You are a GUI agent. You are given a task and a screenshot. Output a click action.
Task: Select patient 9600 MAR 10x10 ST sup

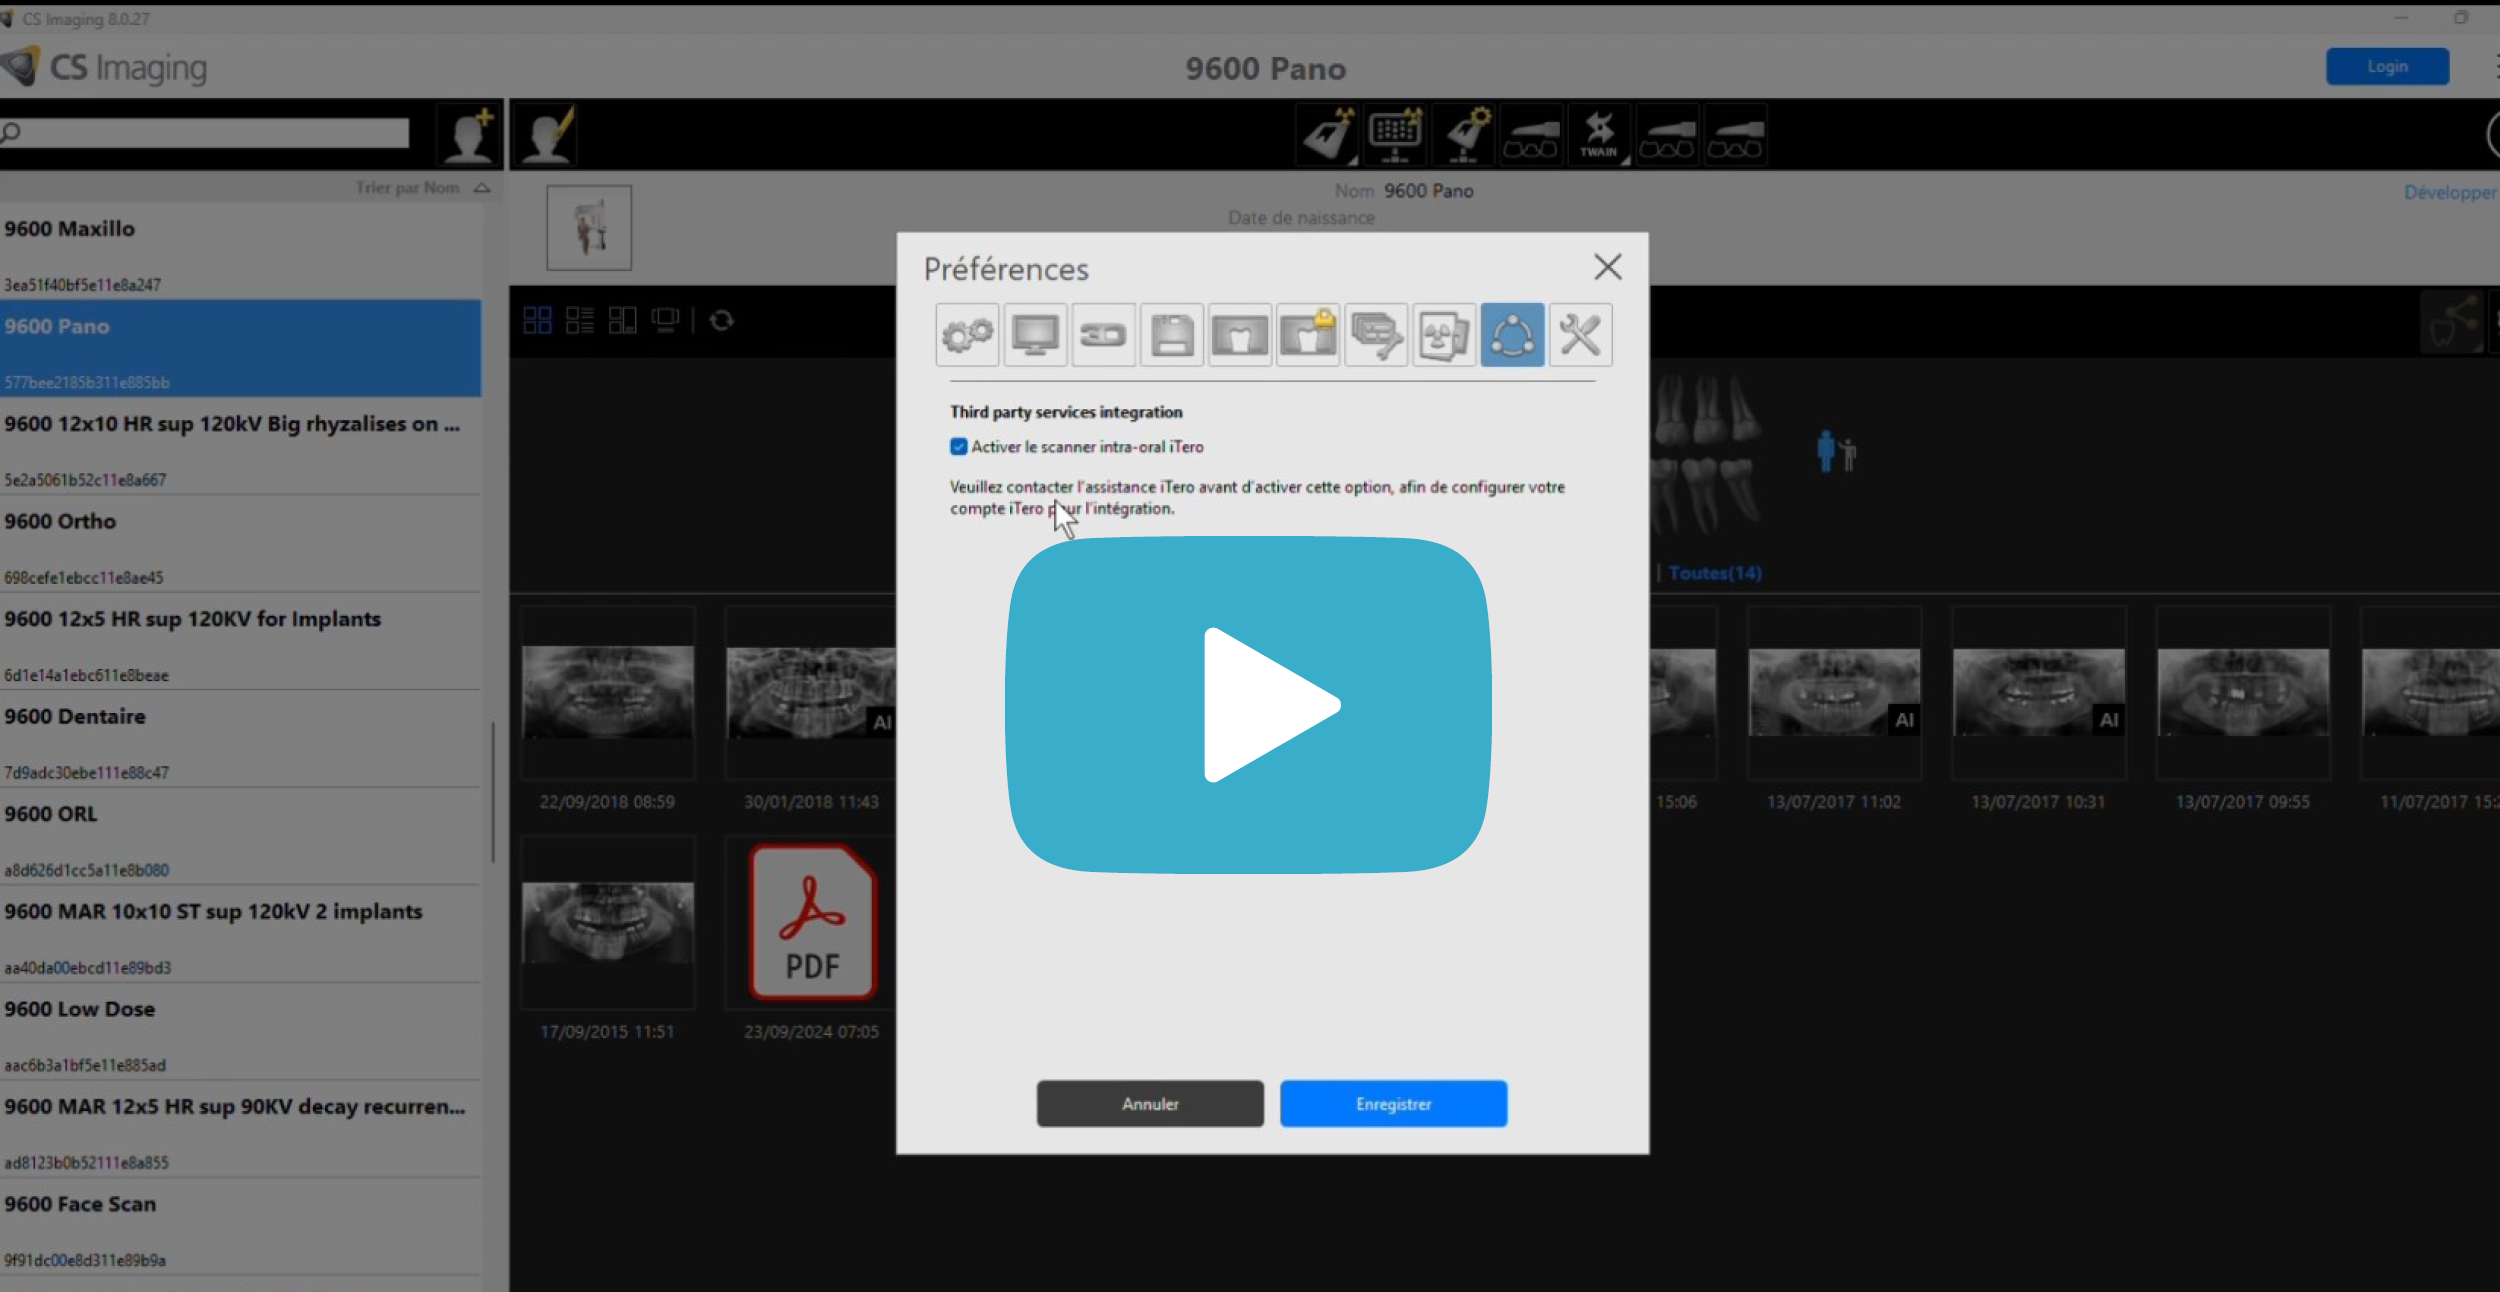click(x=240, y=933)
